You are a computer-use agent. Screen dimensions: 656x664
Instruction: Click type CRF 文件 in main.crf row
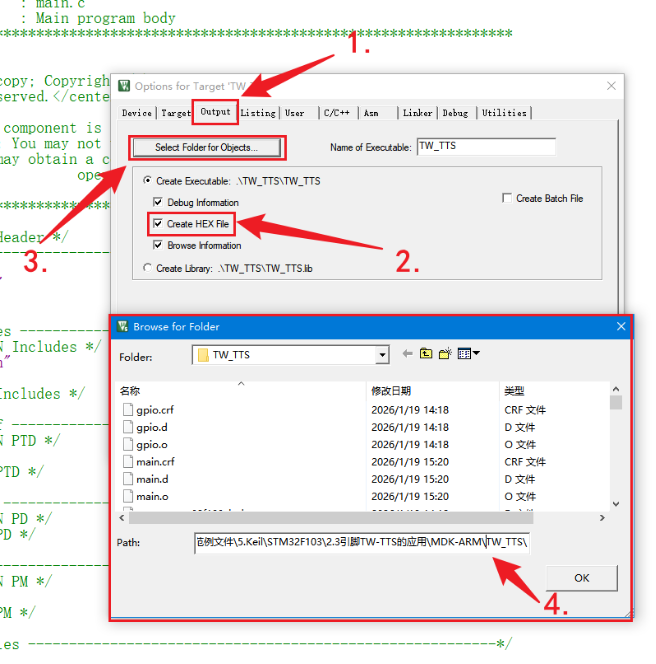525,462
